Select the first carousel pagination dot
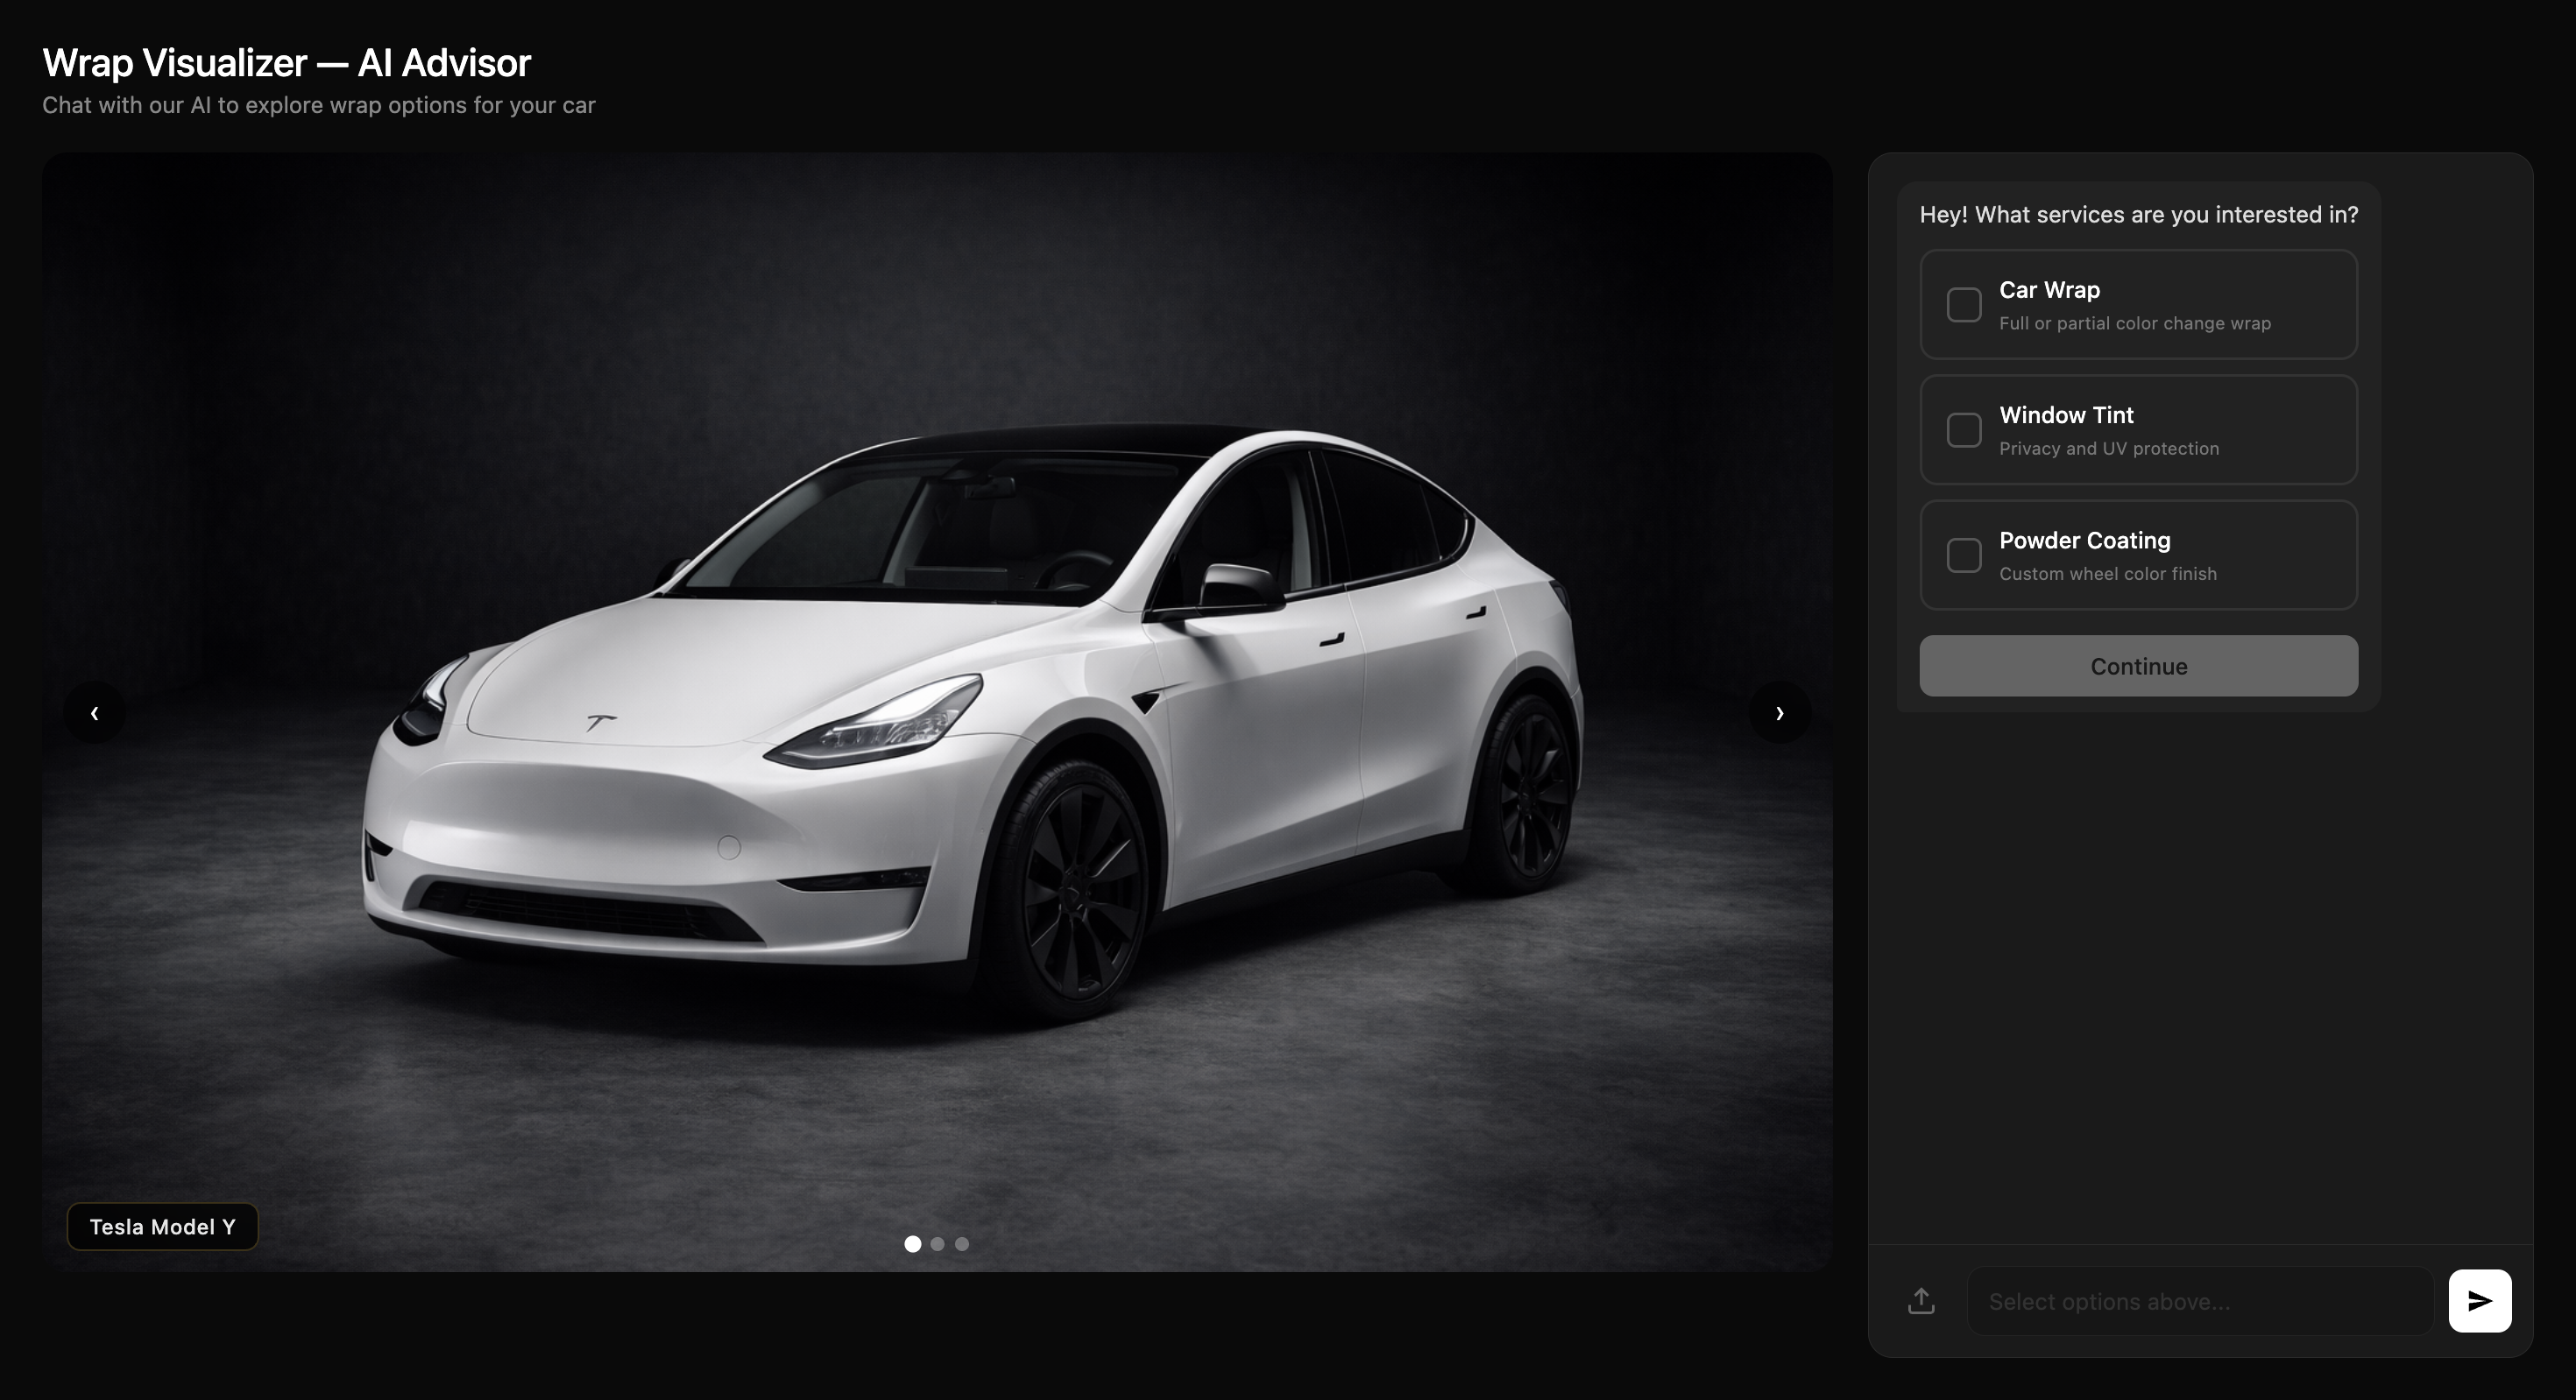Image resolution: width=2576 pixels, height=1400 pixels. (912, 1243)
